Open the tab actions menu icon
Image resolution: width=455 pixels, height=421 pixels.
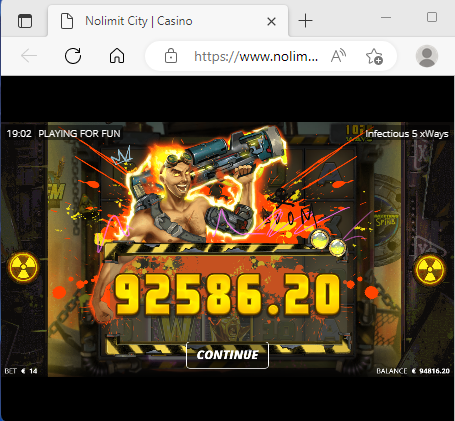point(25,21)
